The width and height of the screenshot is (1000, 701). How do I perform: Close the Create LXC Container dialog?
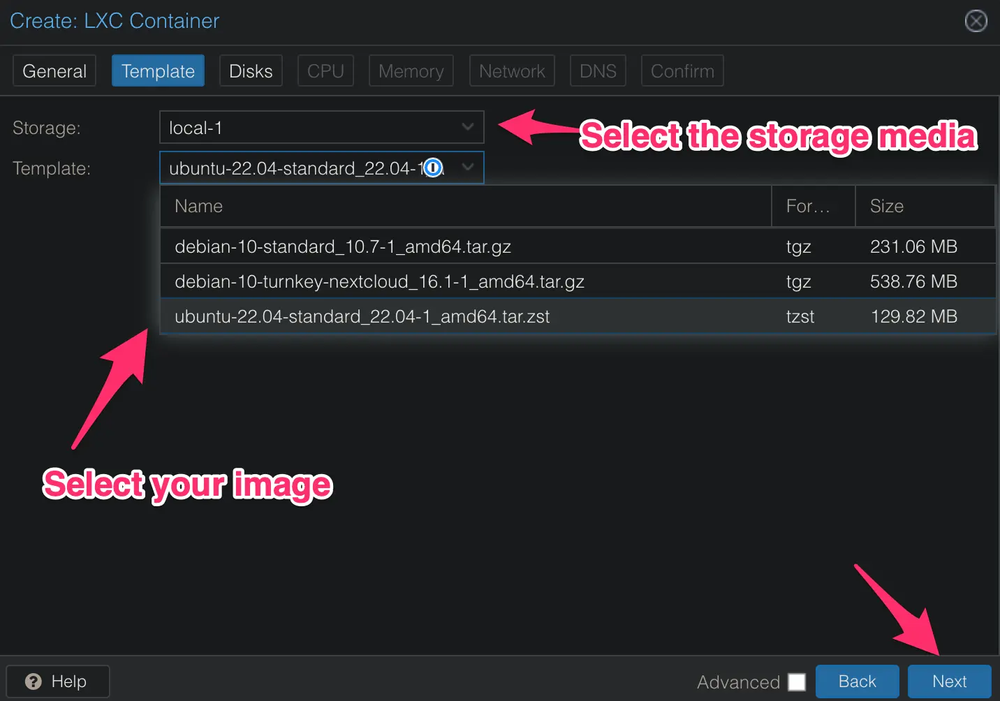[976, 21]
